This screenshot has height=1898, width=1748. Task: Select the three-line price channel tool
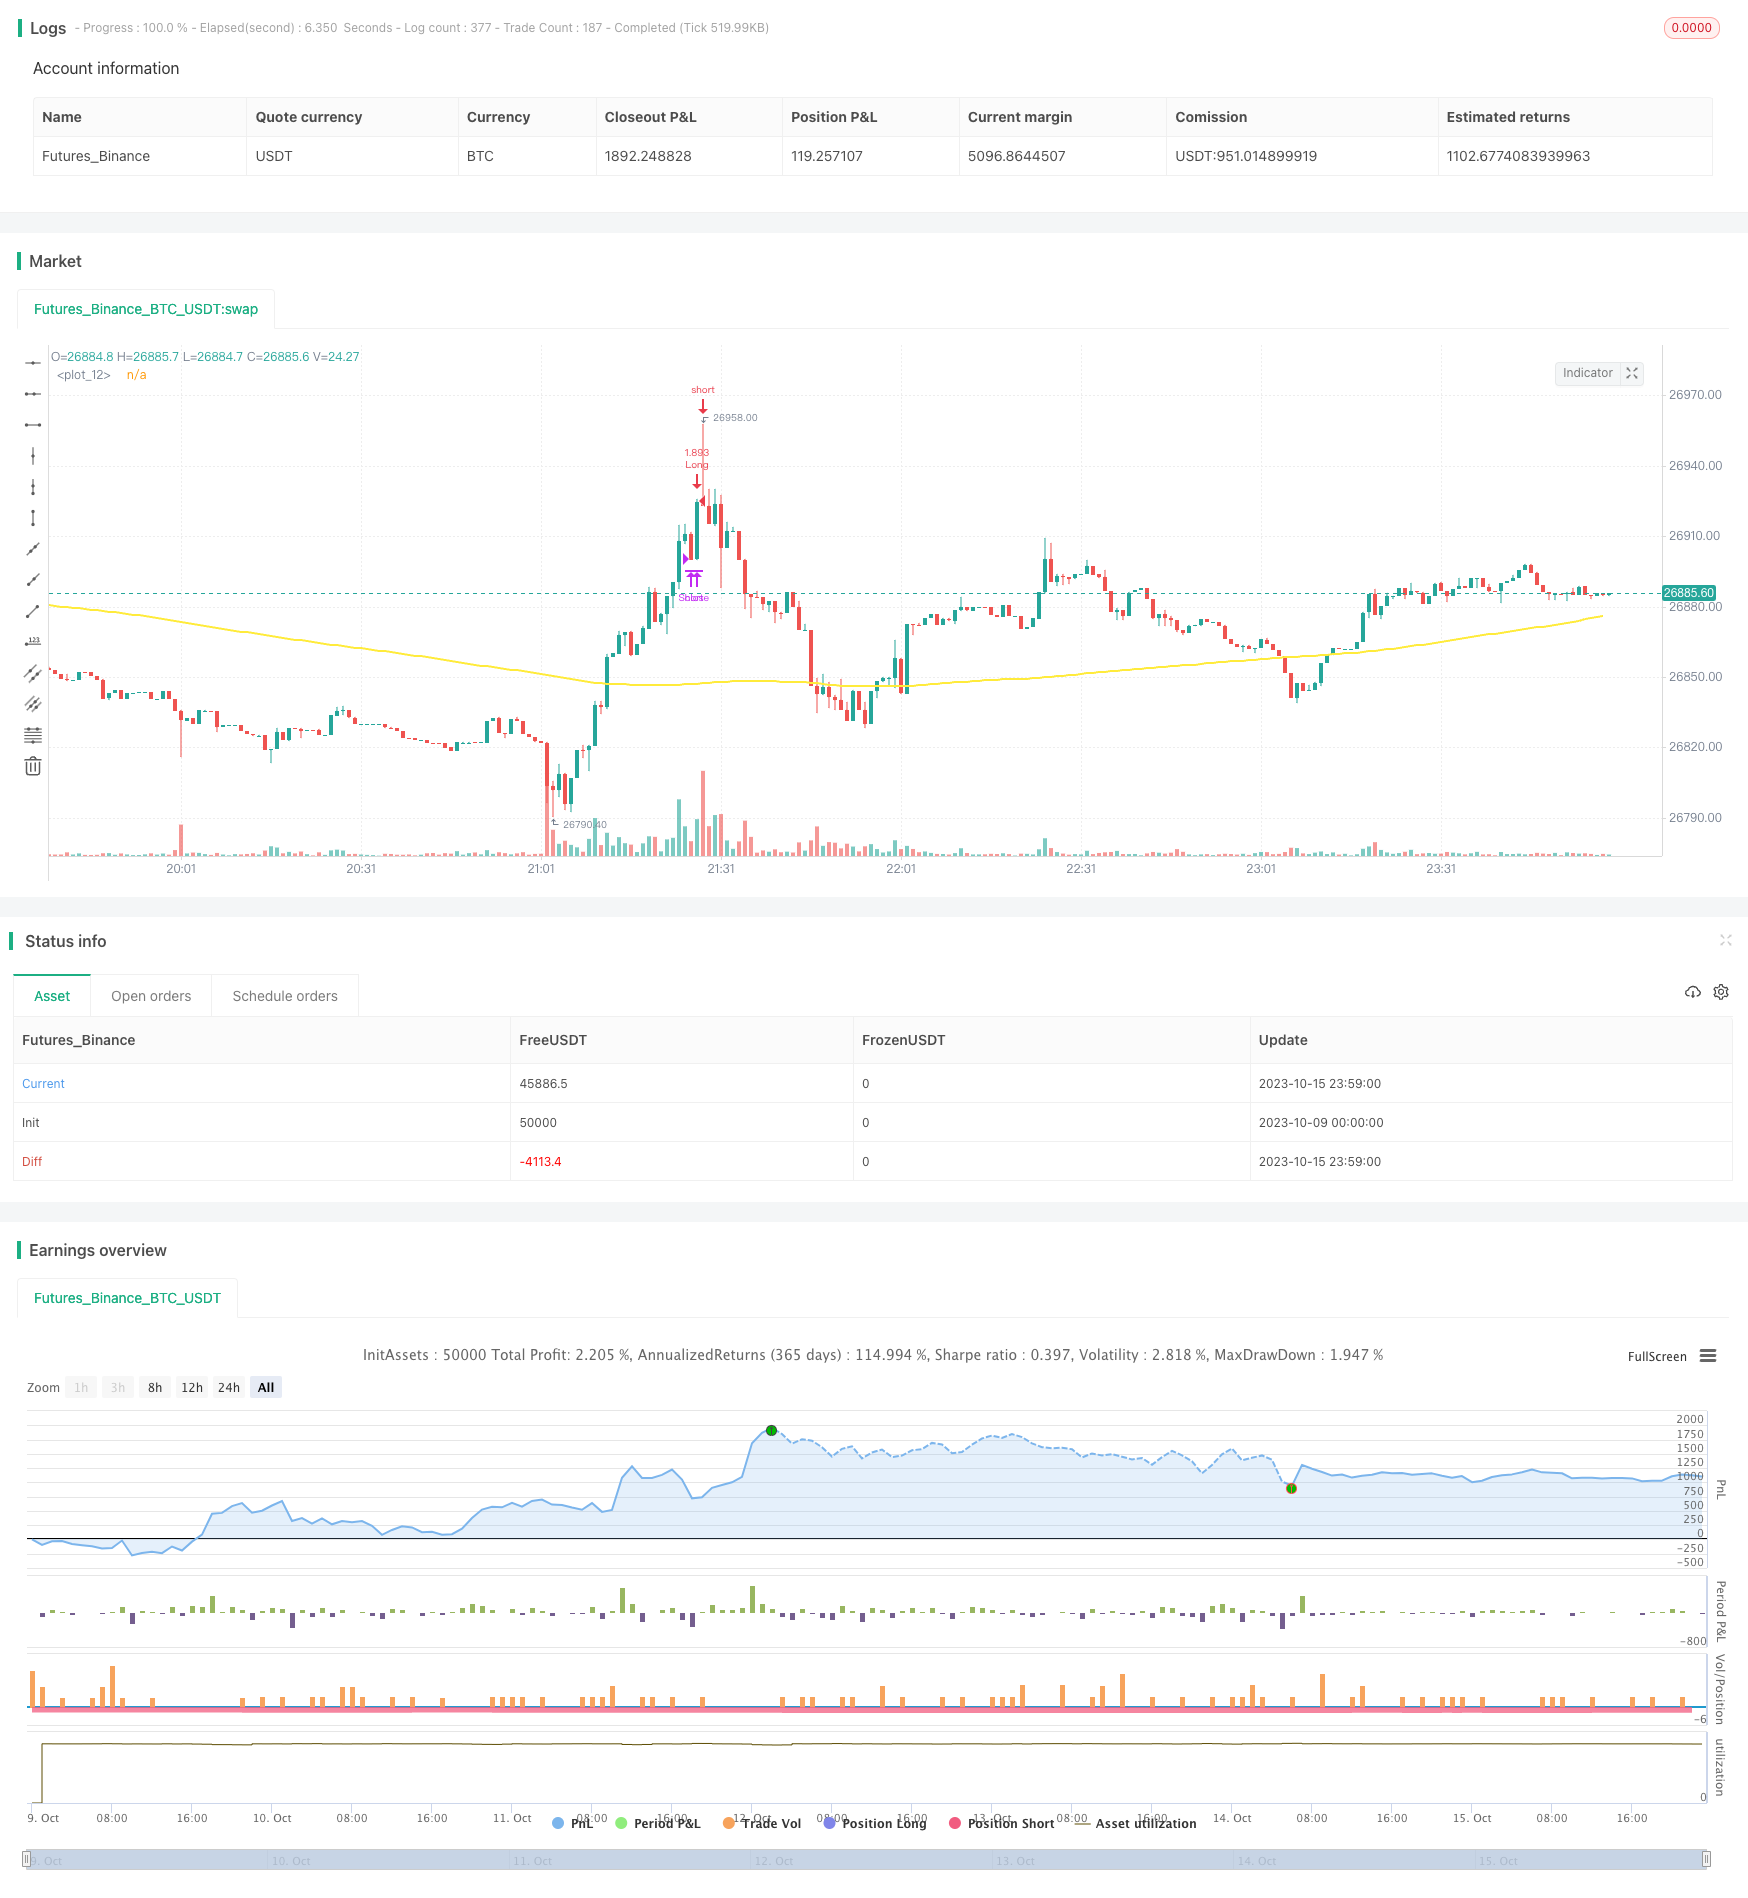click(x=33, y=704)
